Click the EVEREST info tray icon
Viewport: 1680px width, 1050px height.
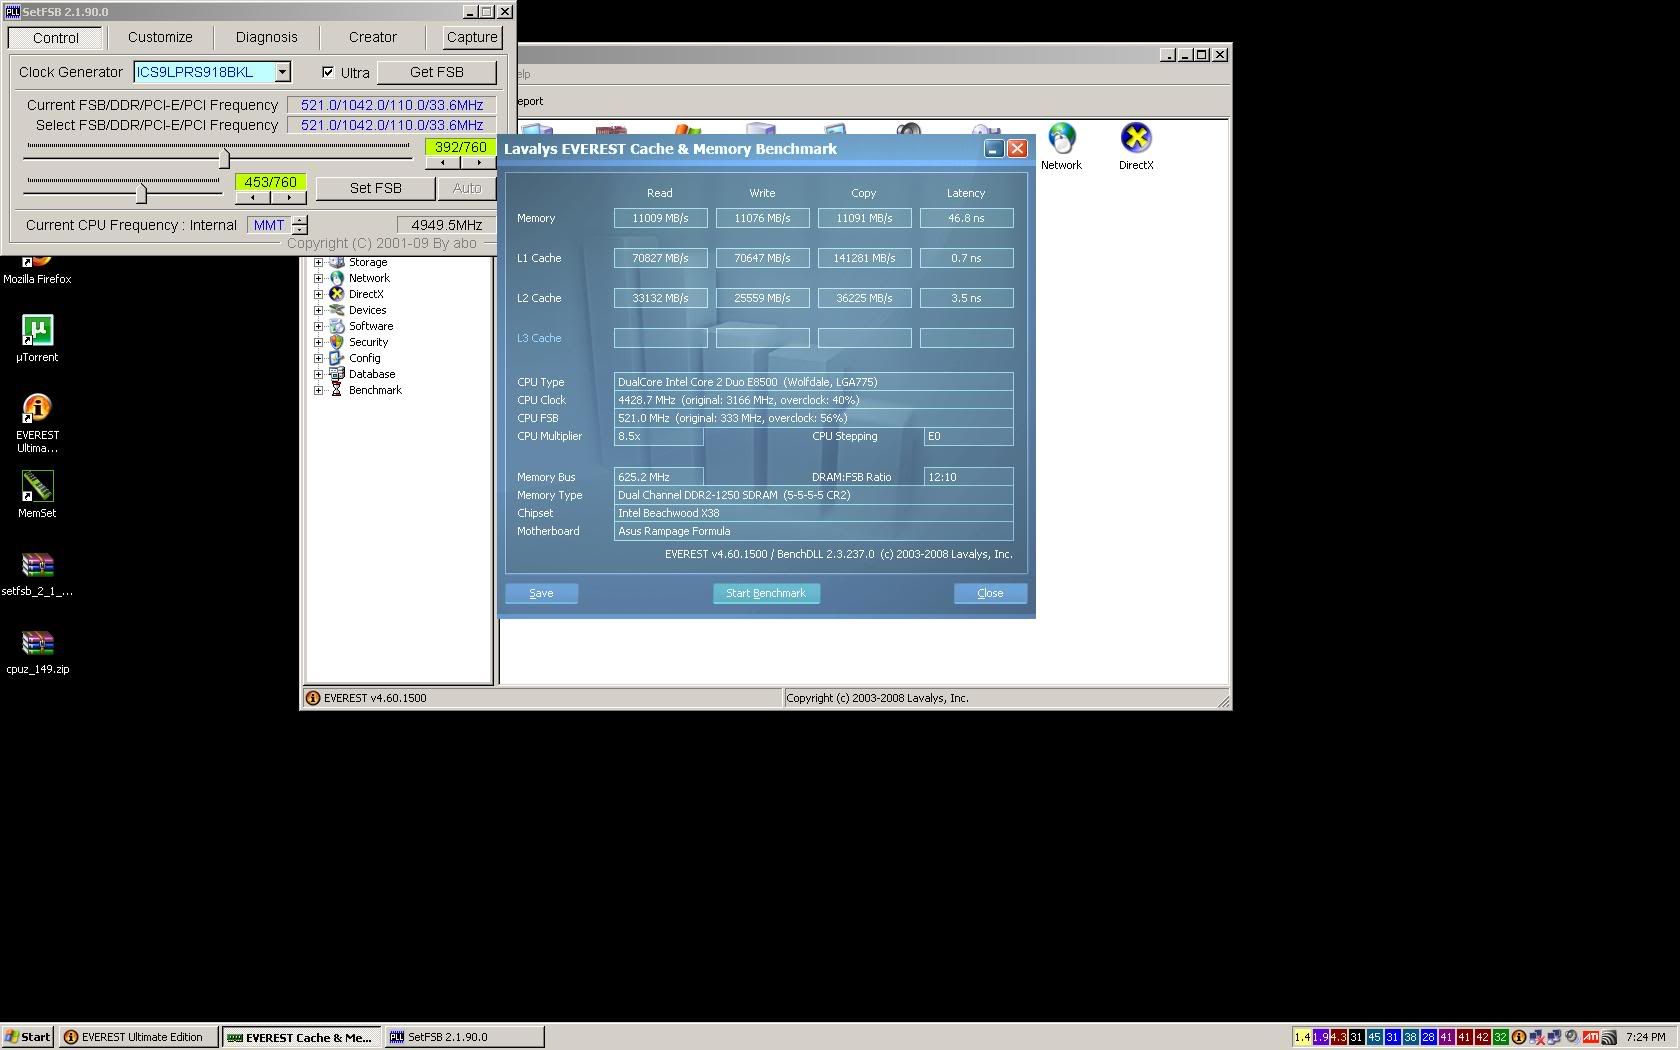[1518, 1037]
